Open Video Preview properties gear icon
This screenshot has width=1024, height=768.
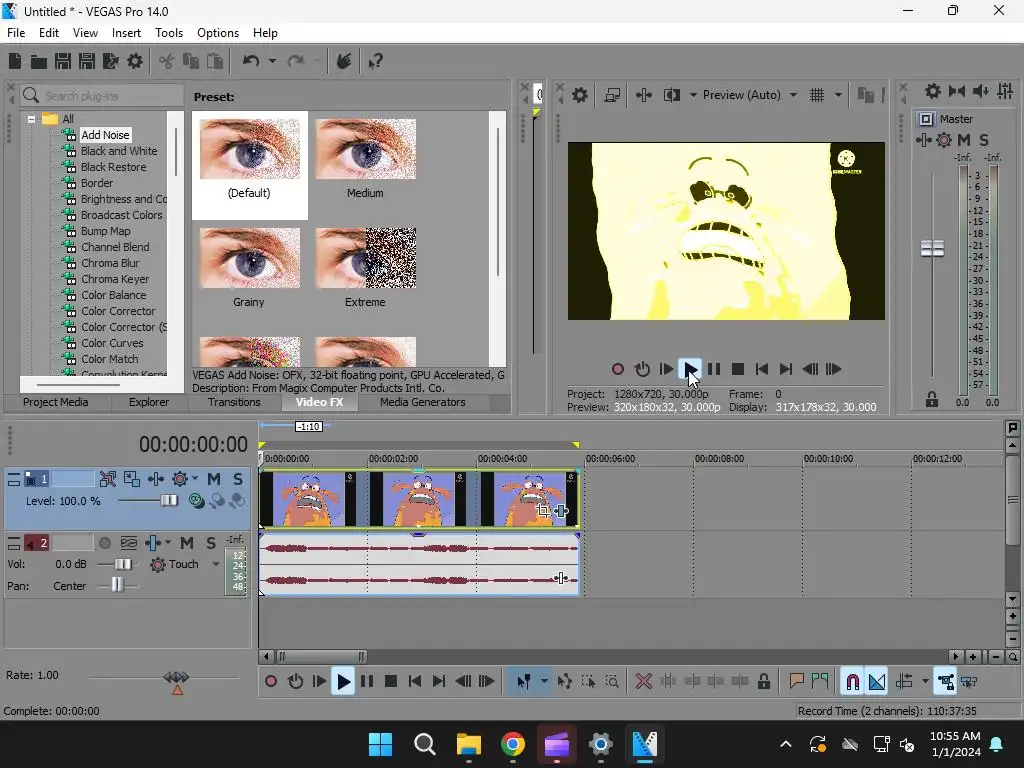pyautogui.click(x=580, y=95)
